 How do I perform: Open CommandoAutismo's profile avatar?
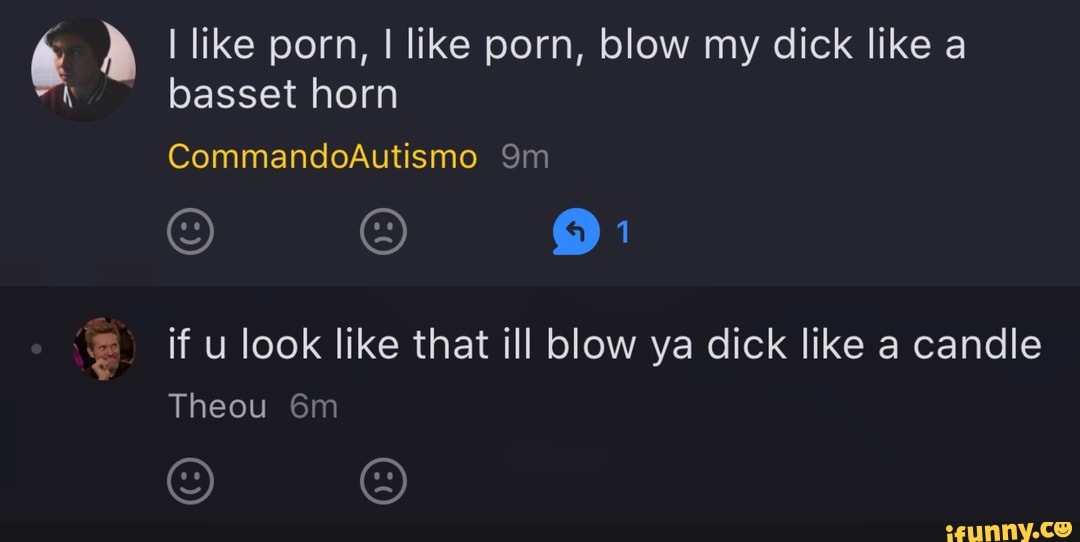[x=83, y=70]
